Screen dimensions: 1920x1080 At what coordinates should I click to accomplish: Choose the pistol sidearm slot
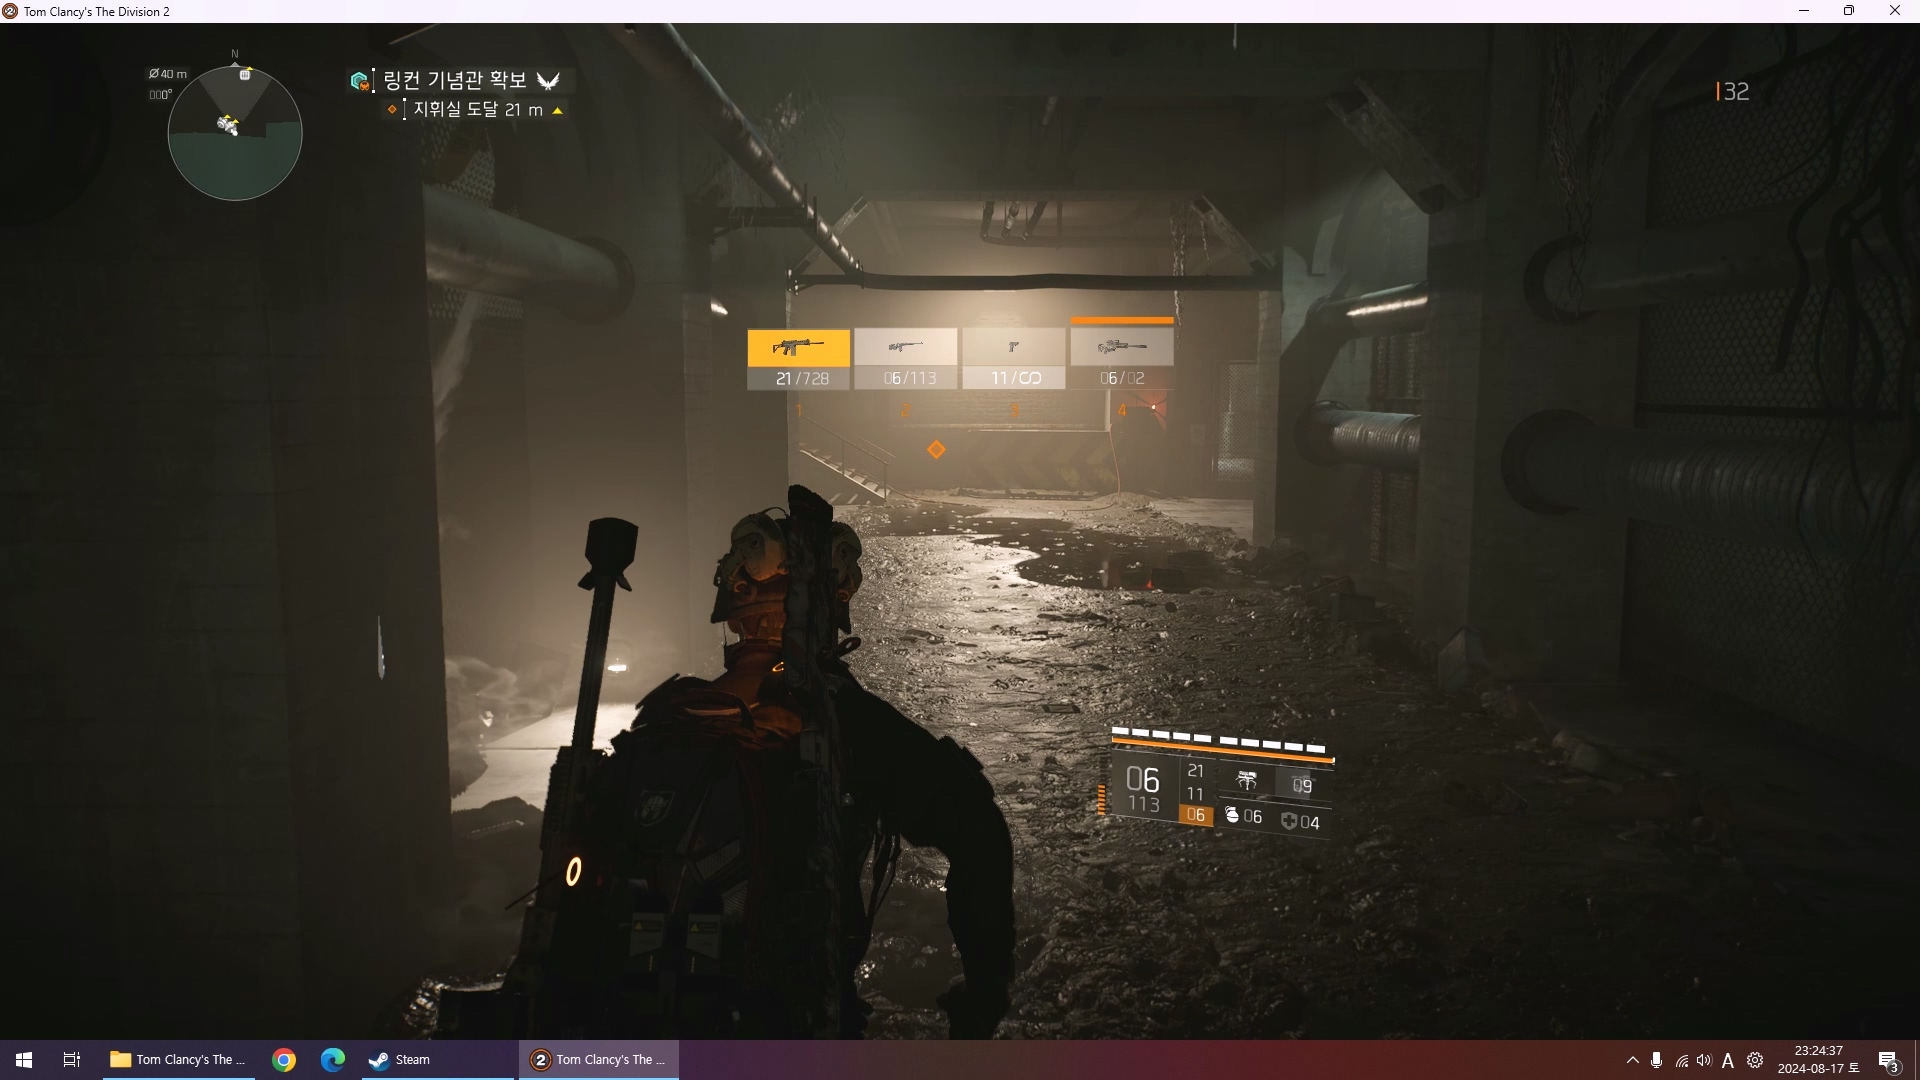pos(1013,358)
